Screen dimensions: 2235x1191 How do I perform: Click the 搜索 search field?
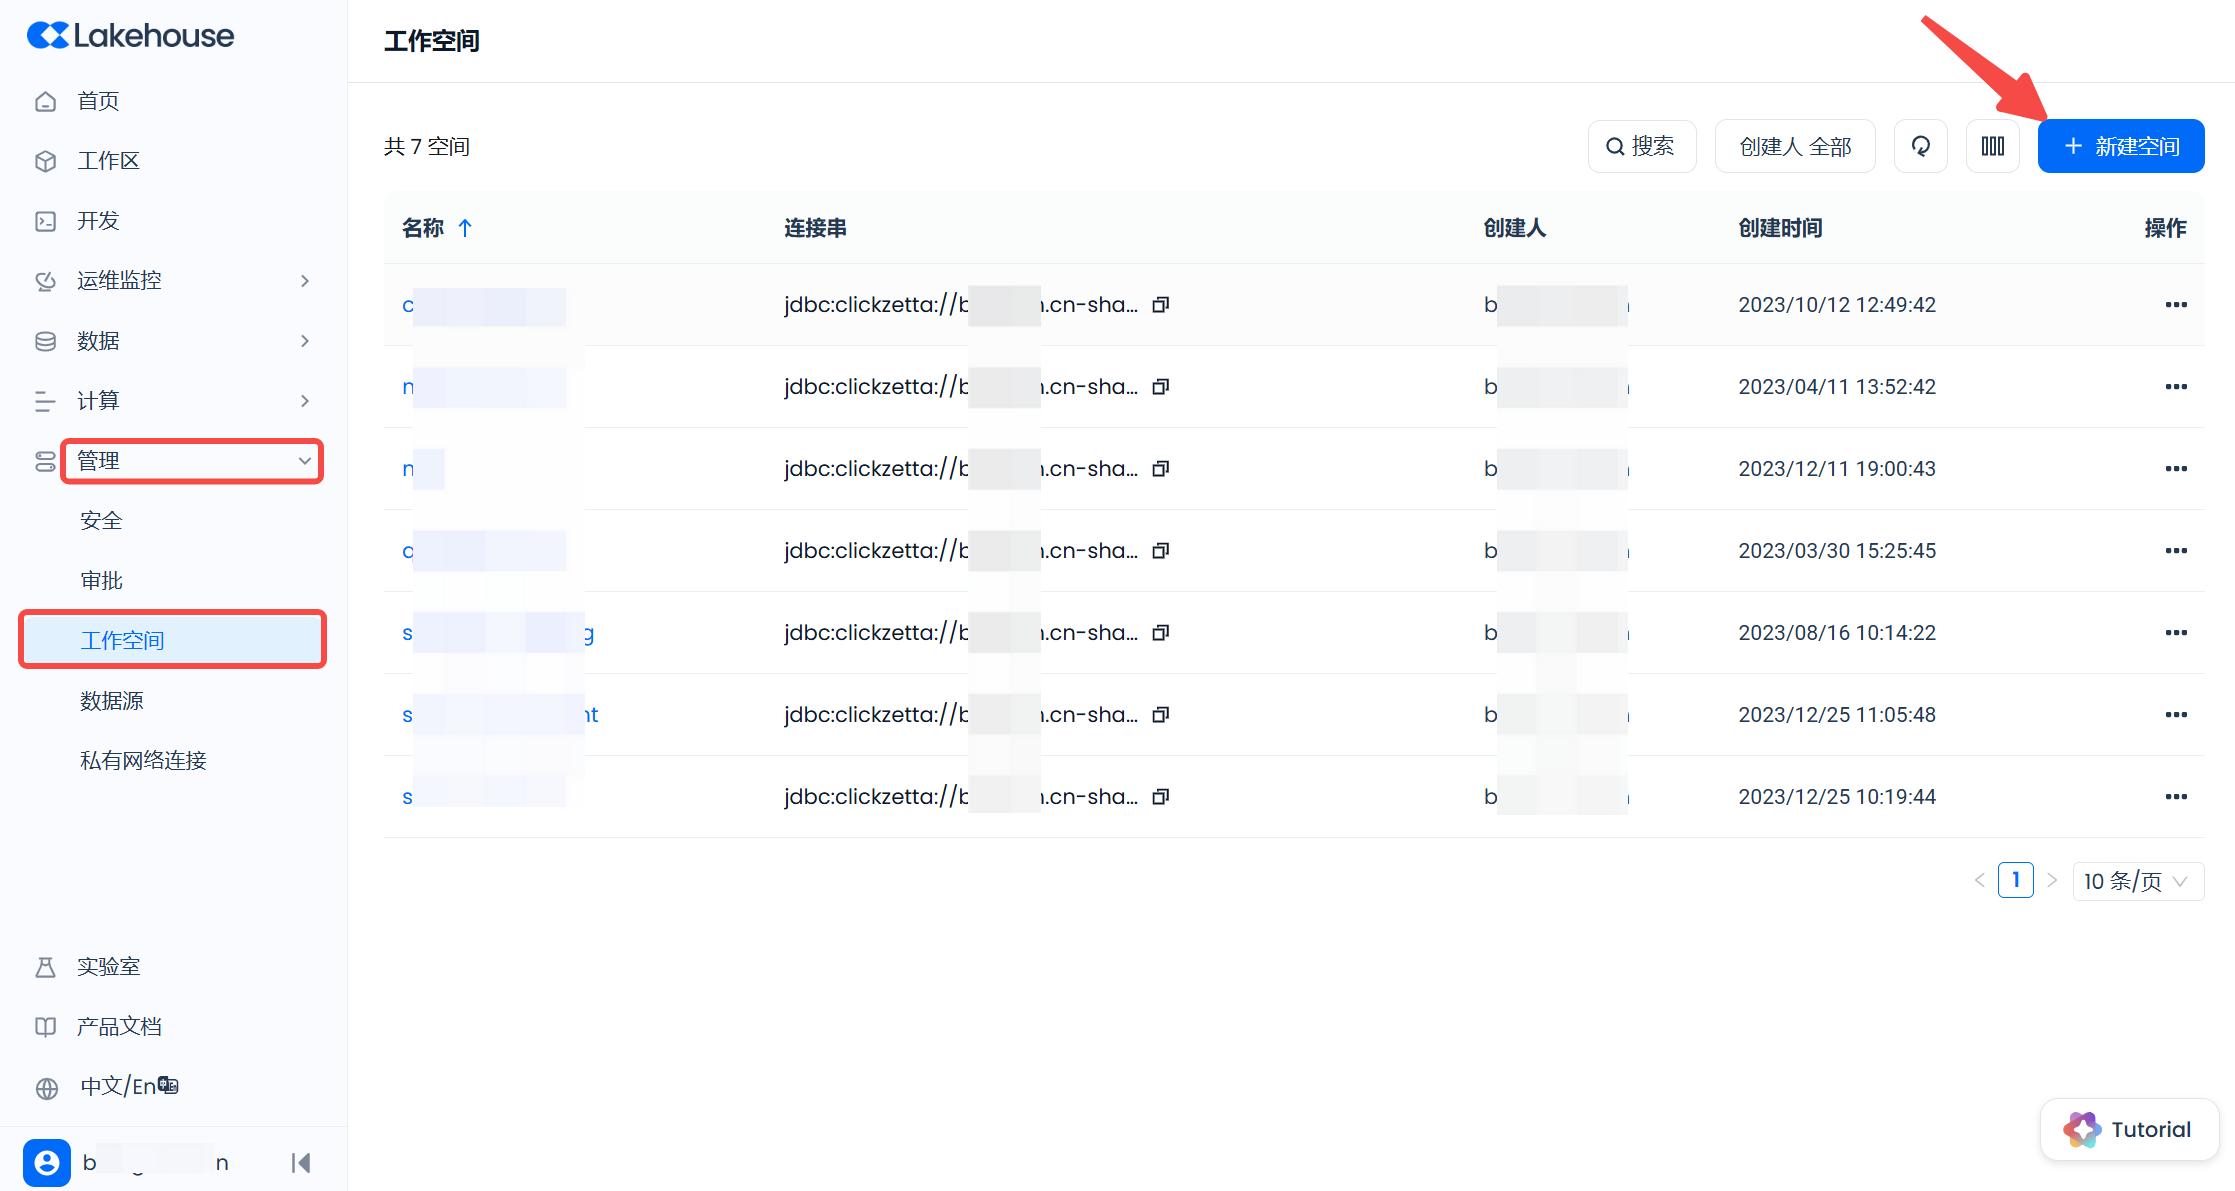coord(1641,146)
